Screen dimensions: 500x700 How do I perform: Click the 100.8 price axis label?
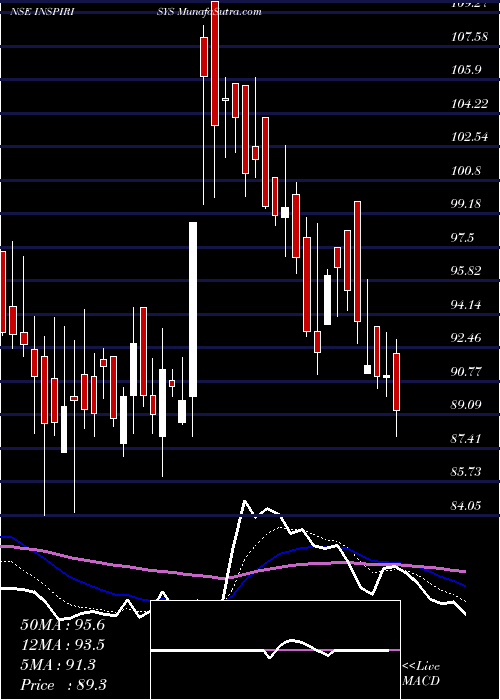pyautogui.click(x=467, y=171)
